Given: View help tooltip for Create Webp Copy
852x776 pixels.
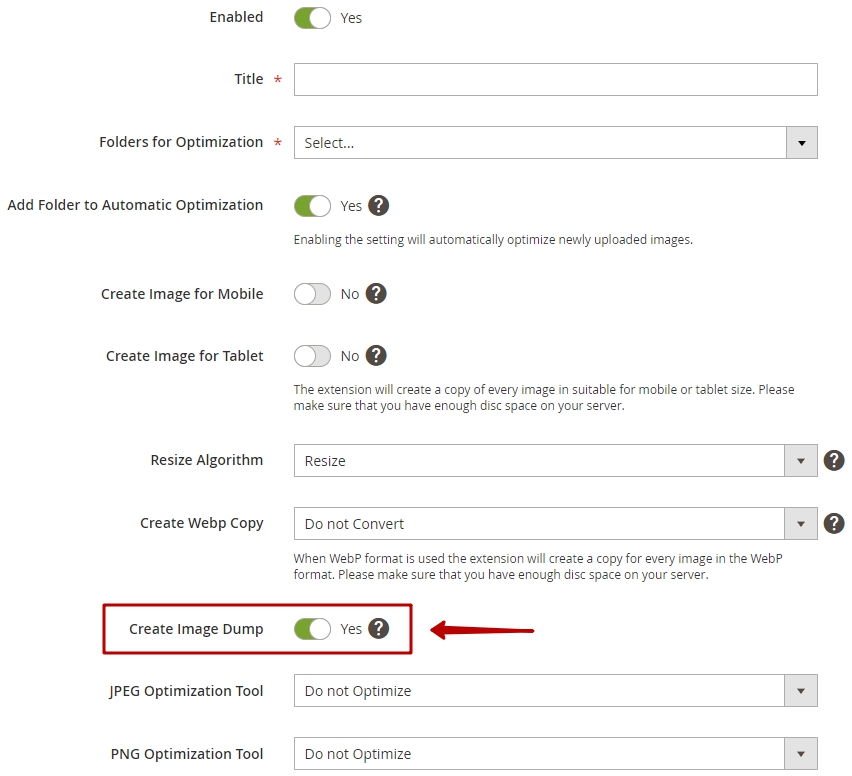Looking at the screenshot, I should pos(834,523).
